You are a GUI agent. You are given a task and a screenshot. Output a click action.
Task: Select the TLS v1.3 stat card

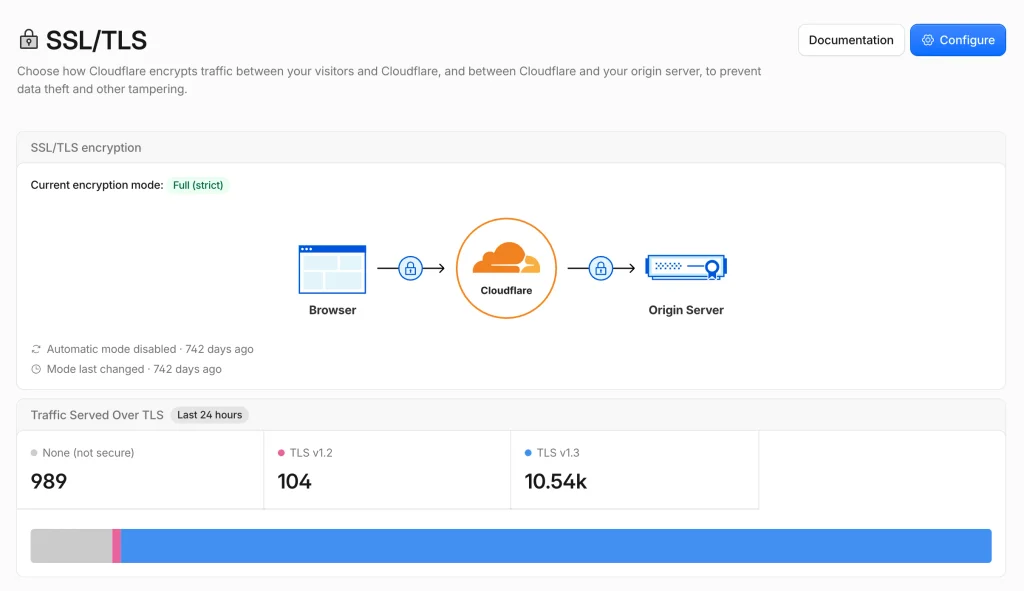tap(635, 470)
